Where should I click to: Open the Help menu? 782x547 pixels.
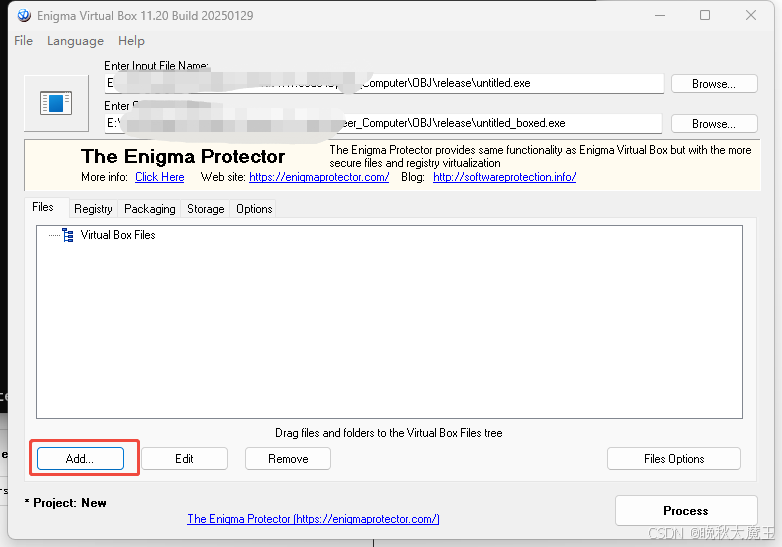131,41
